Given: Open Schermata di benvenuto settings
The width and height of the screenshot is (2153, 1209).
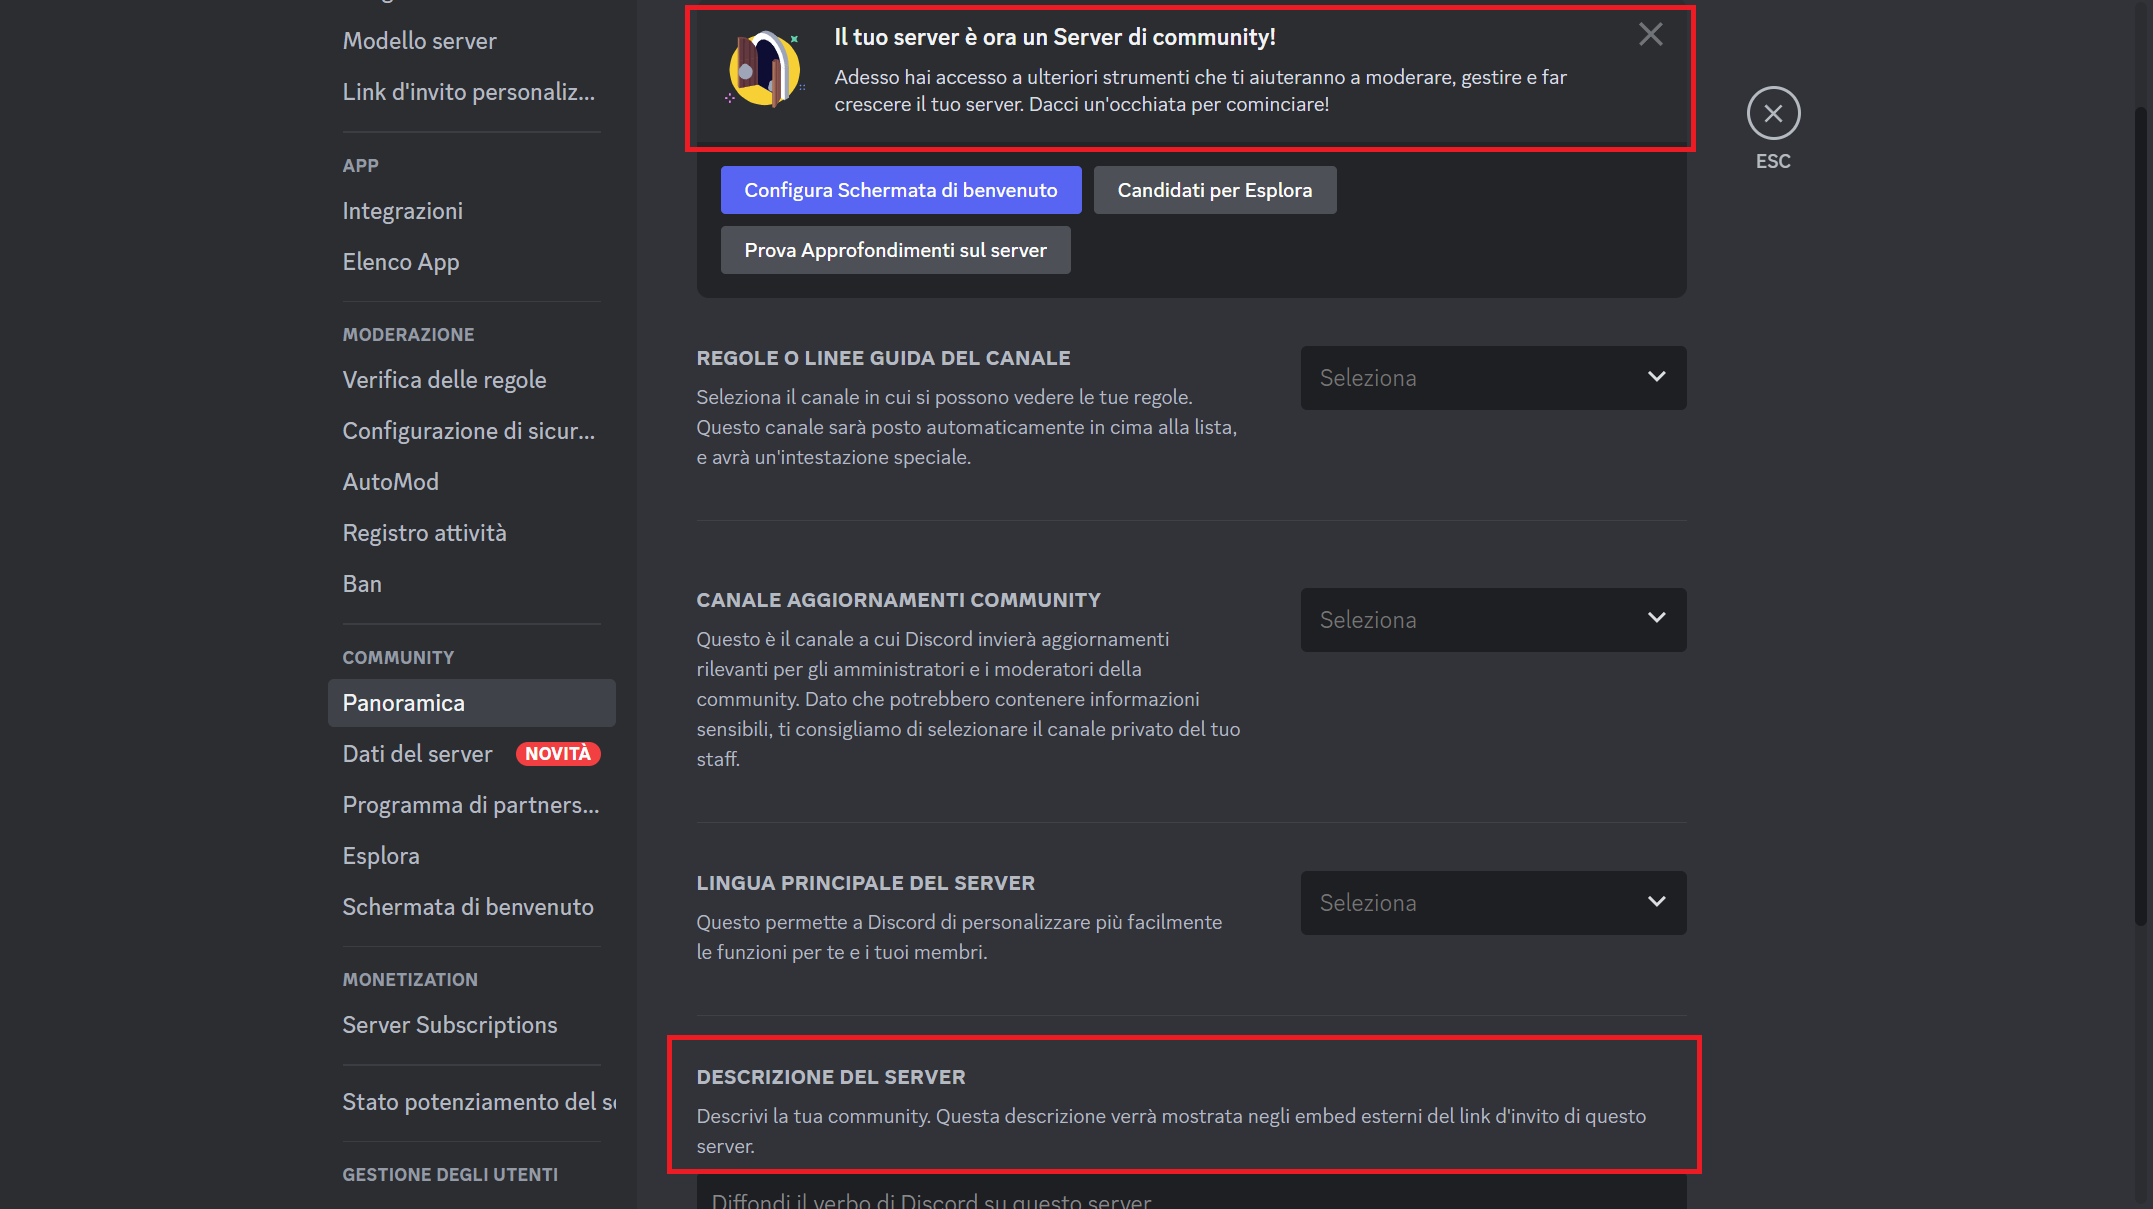Looking at the screenshot, I should click(467, 906).
